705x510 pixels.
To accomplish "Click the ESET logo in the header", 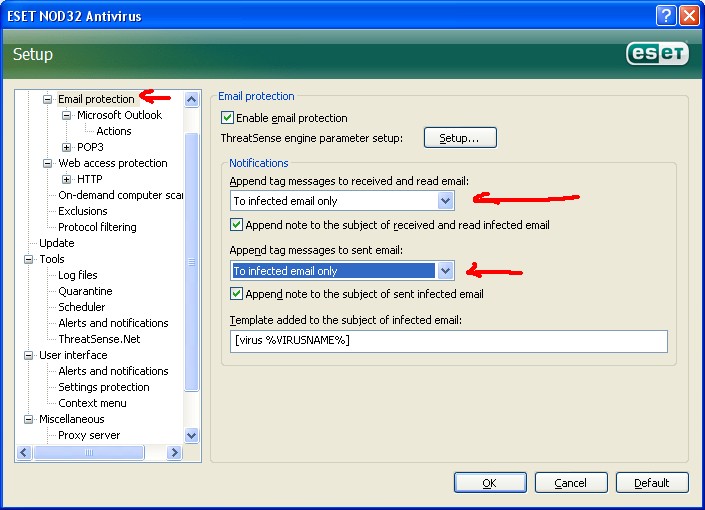I will click(x=657, y=54).
